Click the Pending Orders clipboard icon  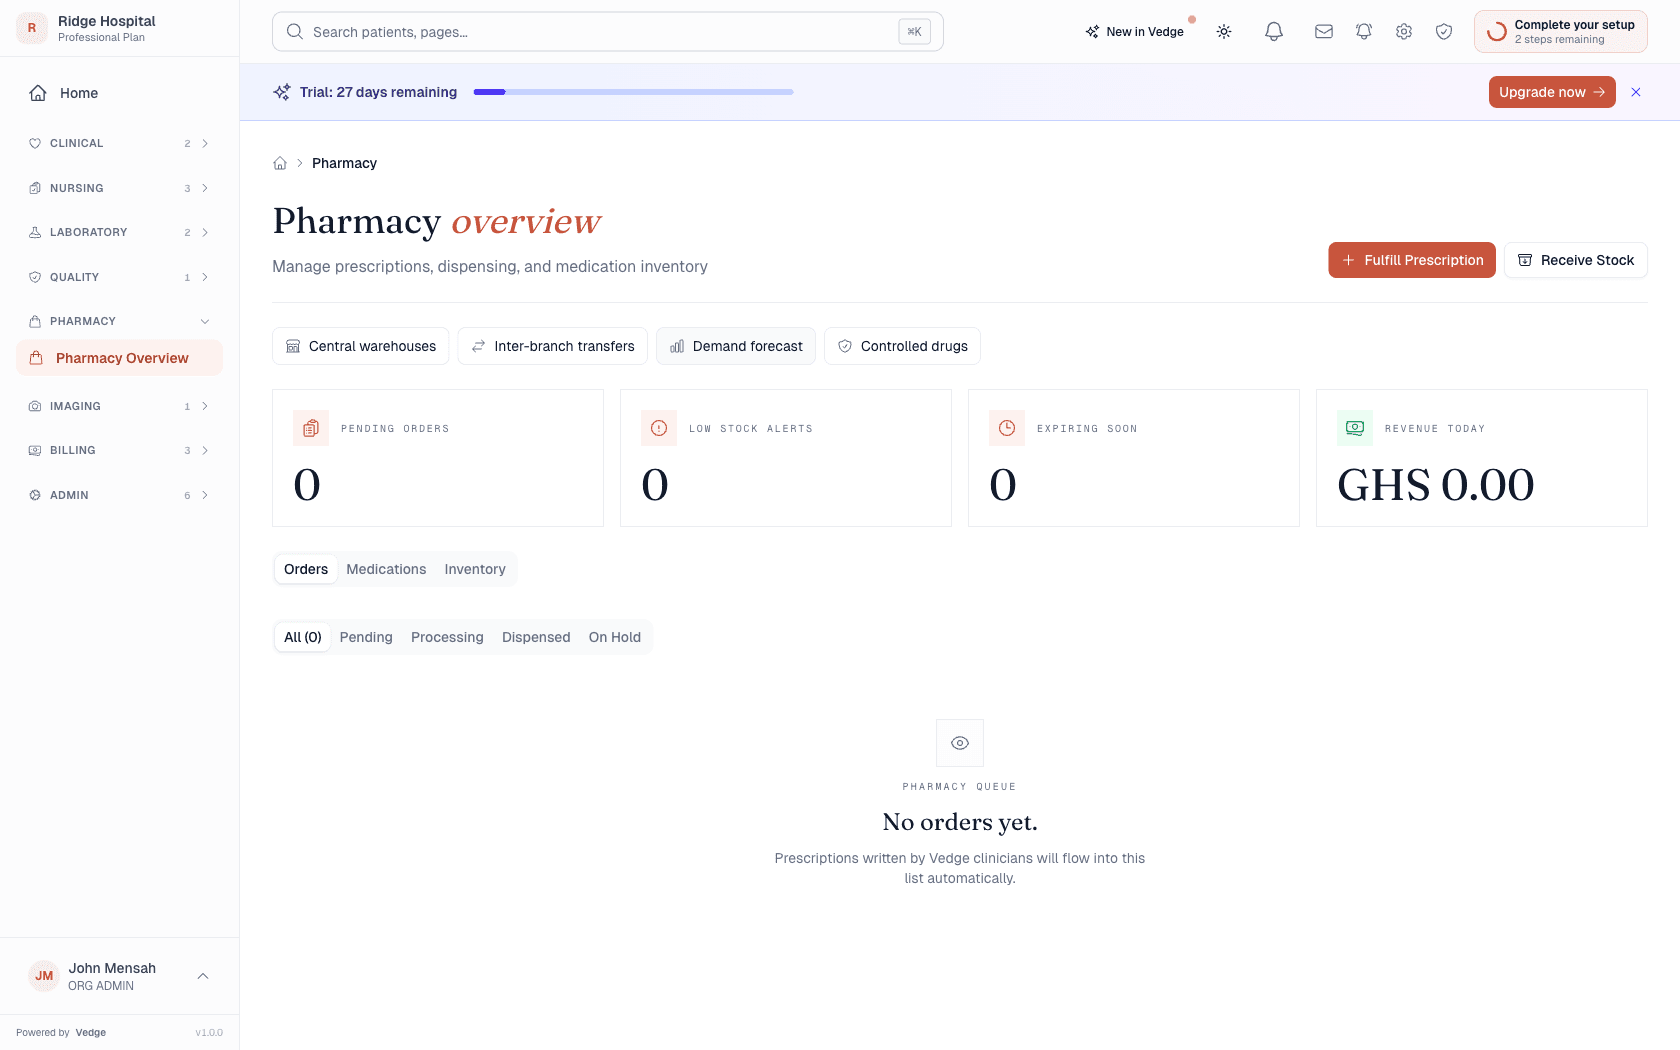[311, 428]
